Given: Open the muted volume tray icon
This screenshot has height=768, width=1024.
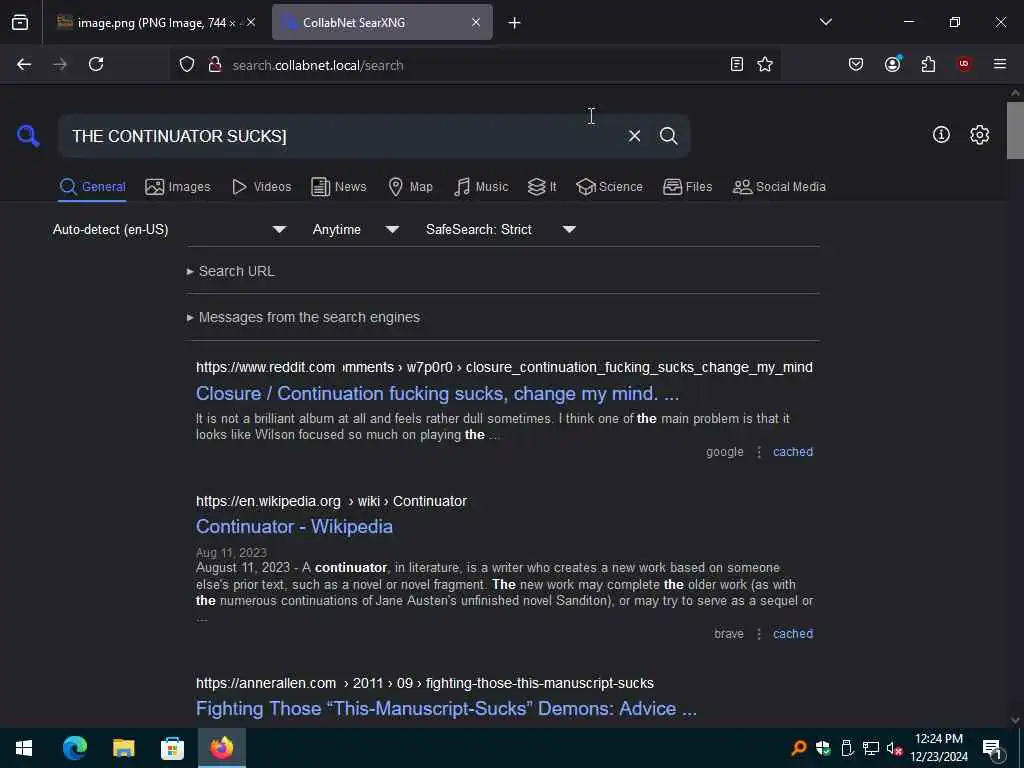Looking at the screenshot, I should pos(894,748).
